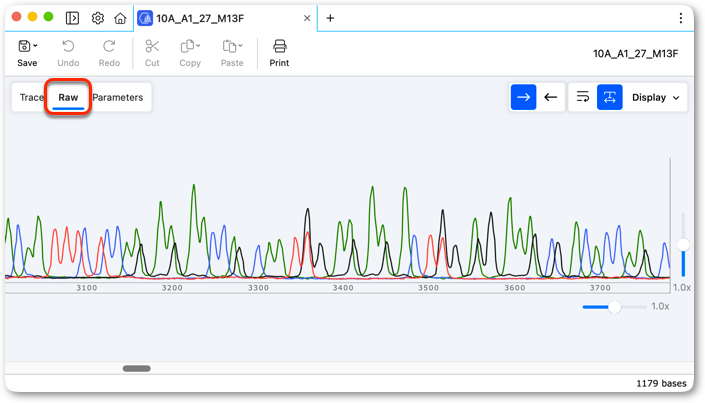Expand the Paste dropdown arrow

[x=241, y=46]
